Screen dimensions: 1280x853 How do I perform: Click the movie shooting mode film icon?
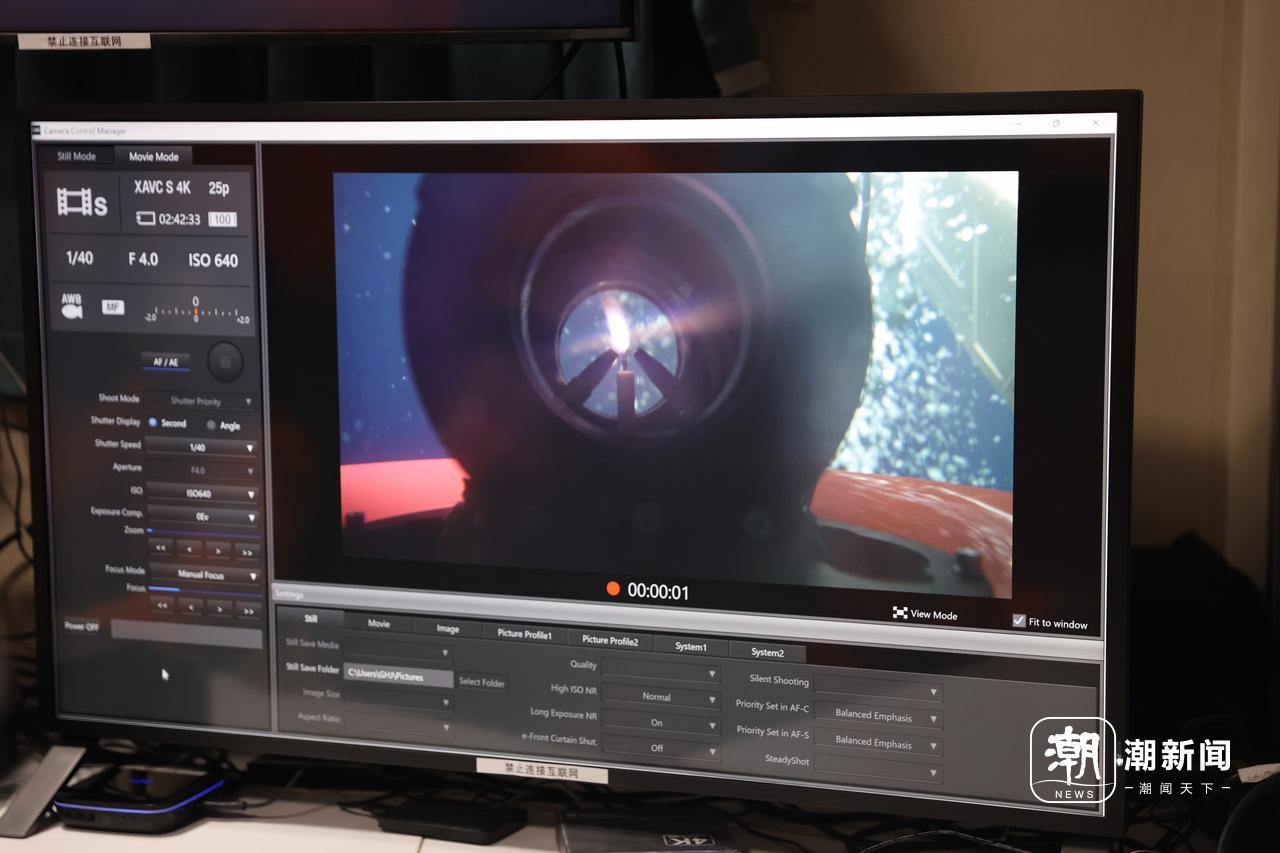82,203
